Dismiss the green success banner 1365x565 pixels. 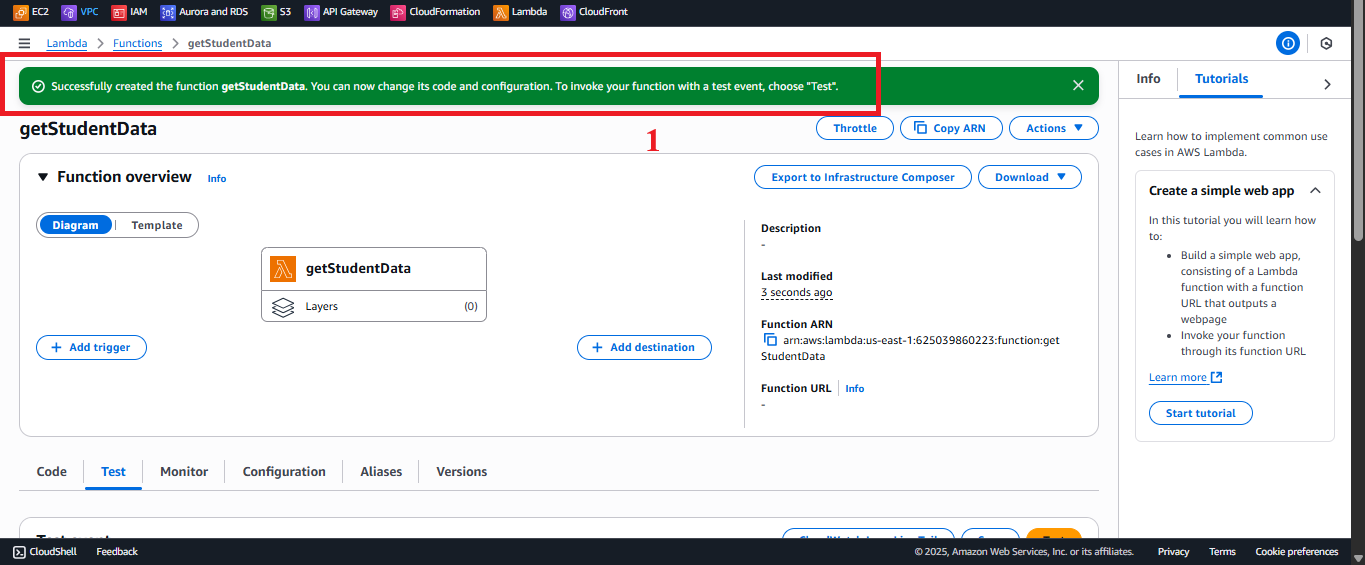point(1078,86)
